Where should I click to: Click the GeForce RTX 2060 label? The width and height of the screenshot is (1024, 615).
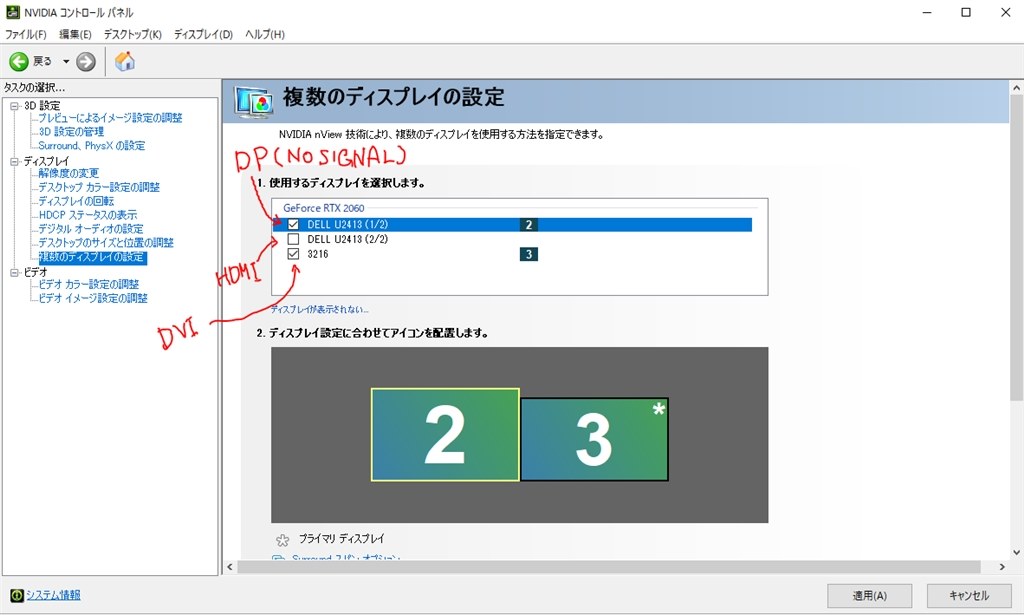(x=323, y=208)
